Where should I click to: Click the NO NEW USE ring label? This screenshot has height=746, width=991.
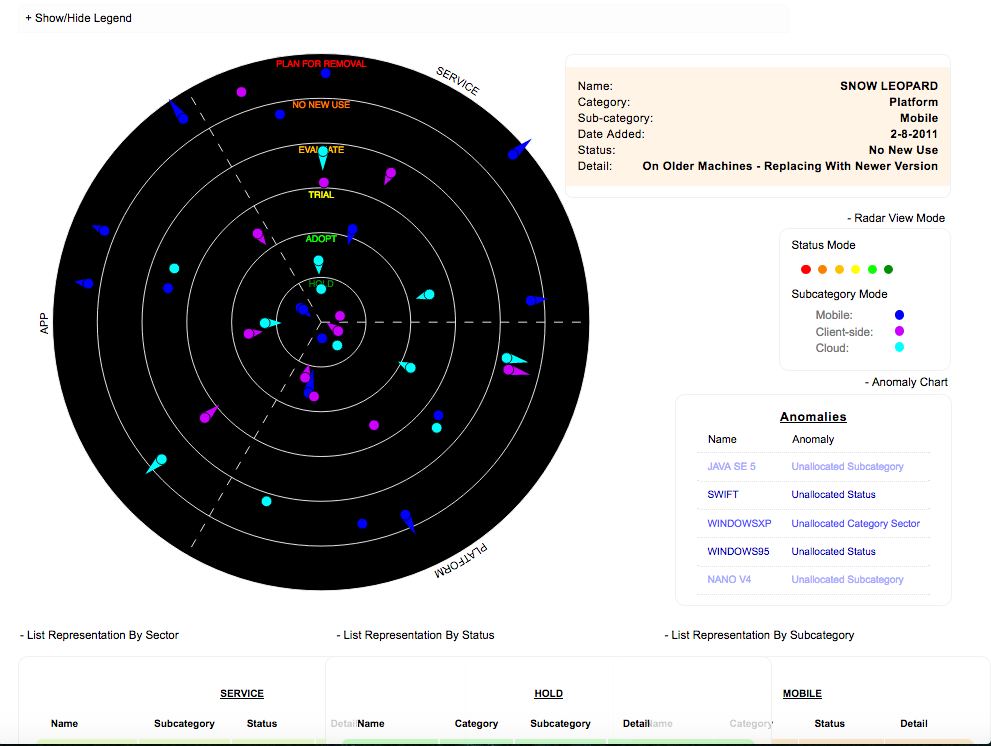(x=321, y=105)
